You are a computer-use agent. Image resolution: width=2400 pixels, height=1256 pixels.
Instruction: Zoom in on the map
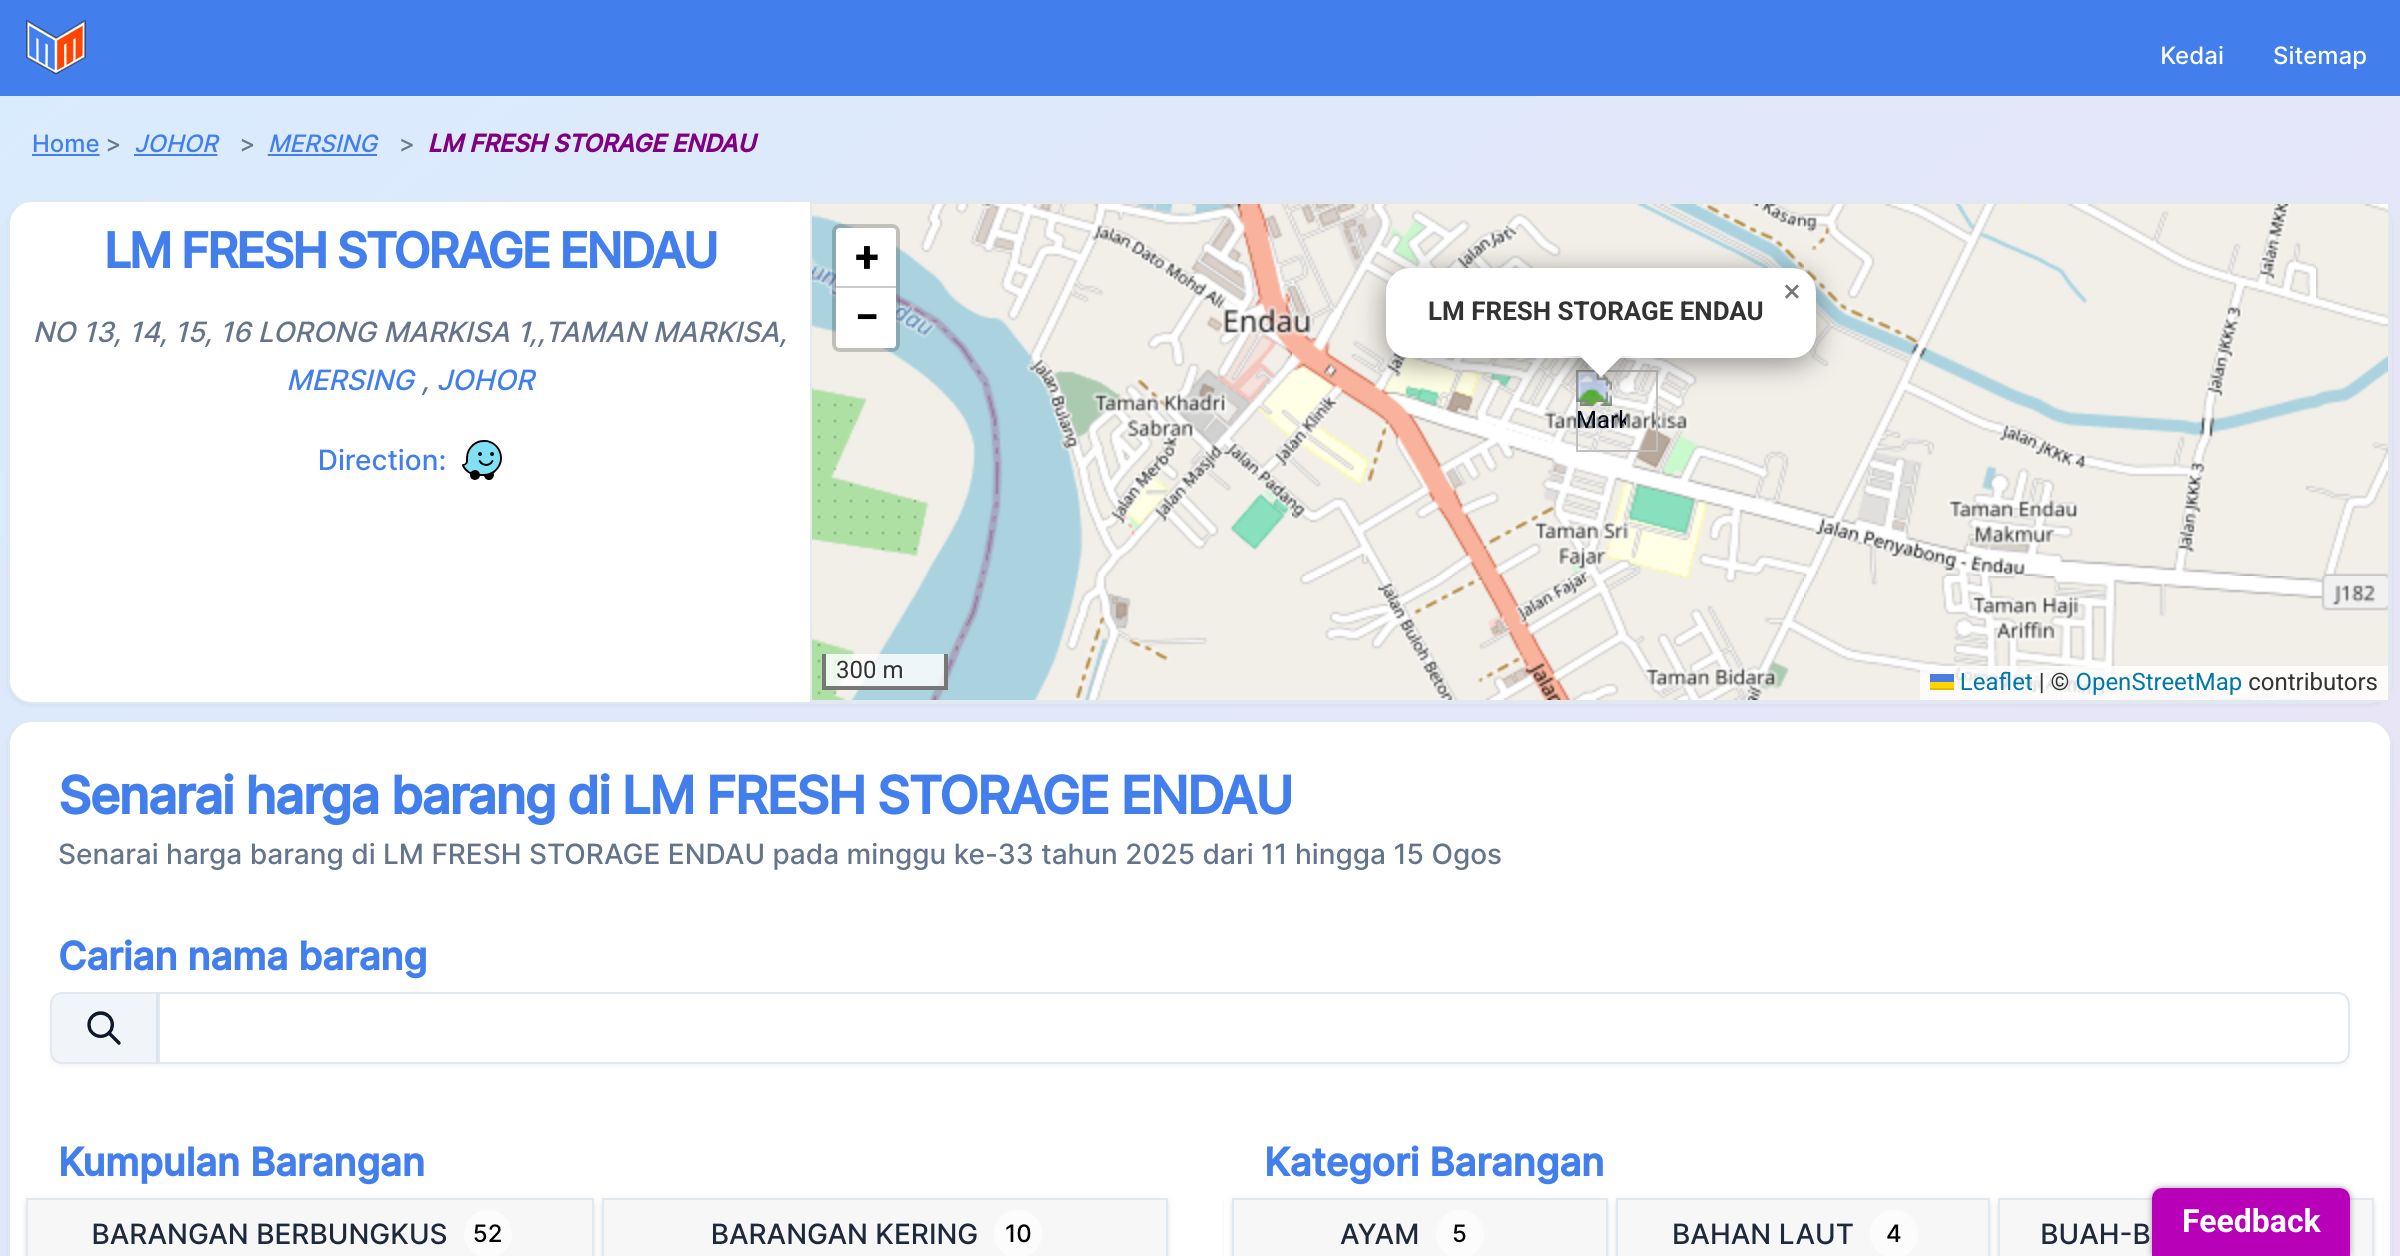pyautogui.click(x=866, y=258)
